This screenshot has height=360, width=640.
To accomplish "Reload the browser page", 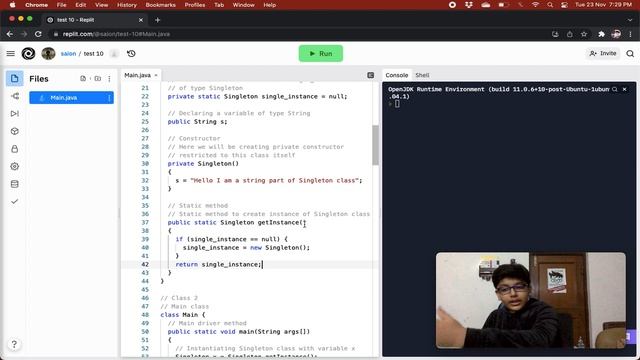I will [38, 34].
